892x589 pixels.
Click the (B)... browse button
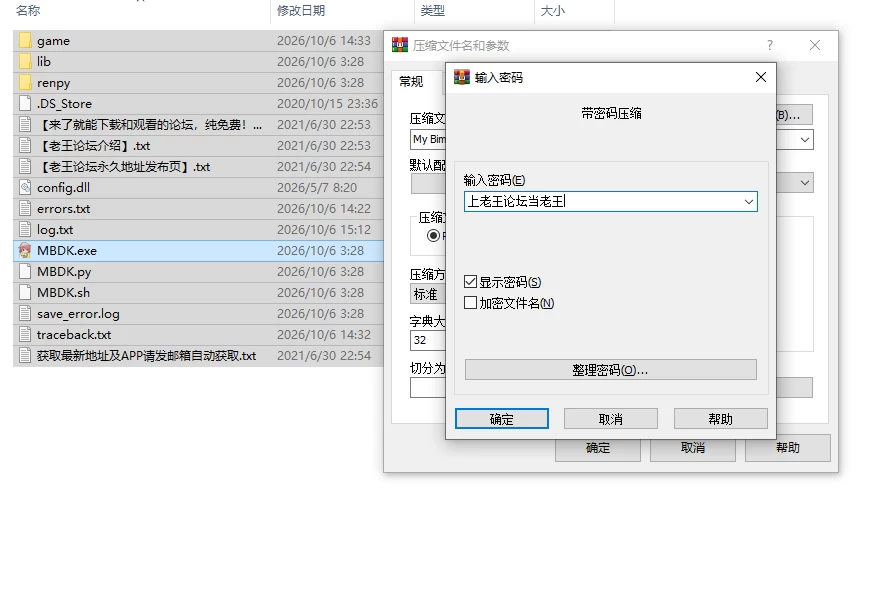pyautogui.click(x=794, y=115)
